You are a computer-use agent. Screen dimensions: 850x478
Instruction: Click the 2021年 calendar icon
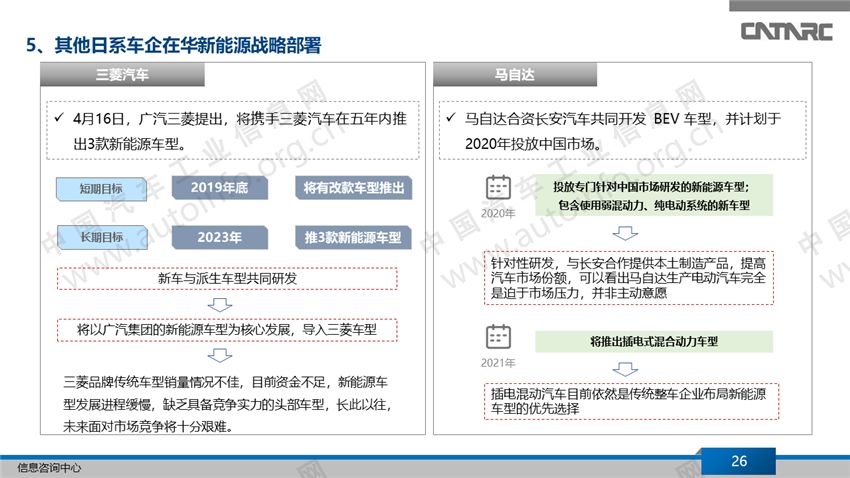pyautogui.click(x=498, y=337)
